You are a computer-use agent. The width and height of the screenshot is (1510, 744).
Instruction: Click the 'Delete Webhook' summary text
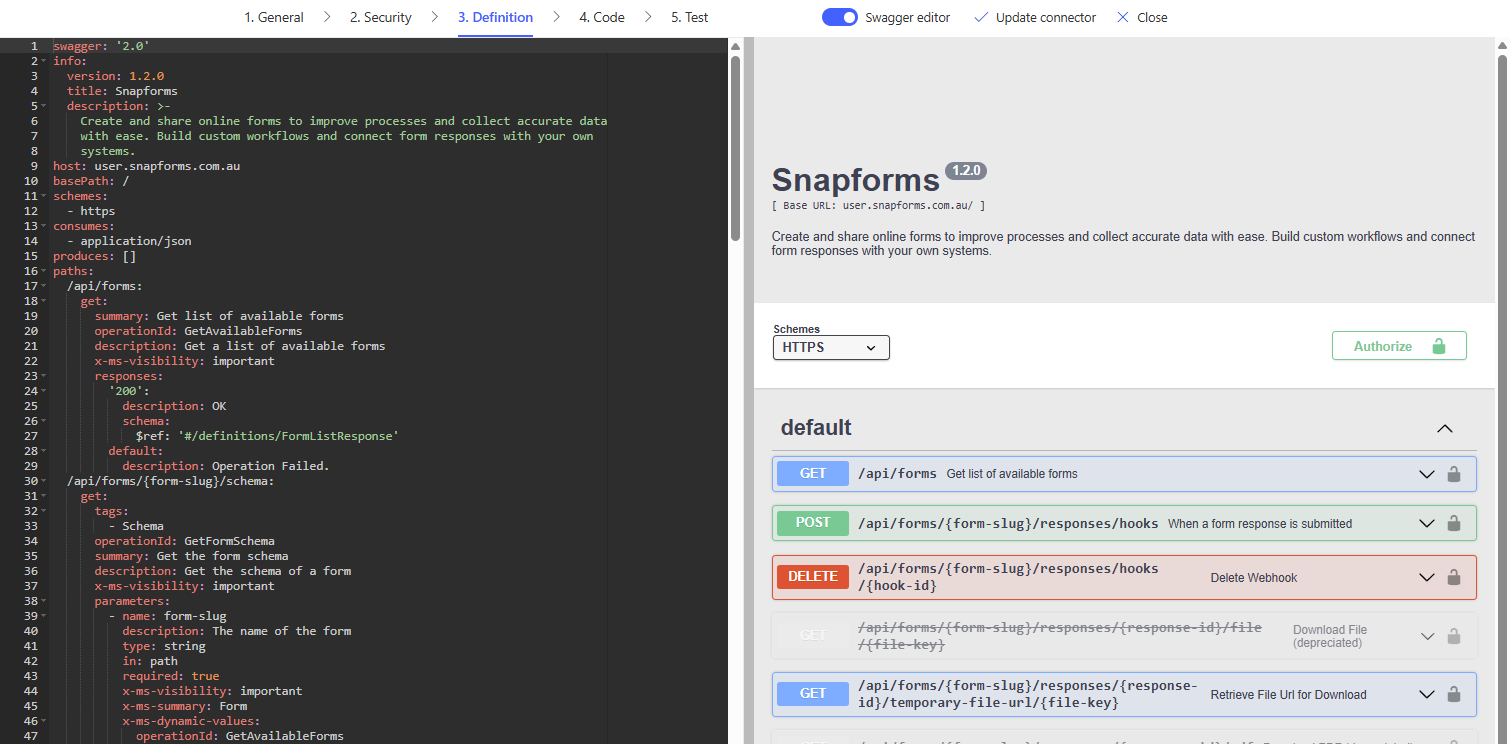(x=1254, y=578)
